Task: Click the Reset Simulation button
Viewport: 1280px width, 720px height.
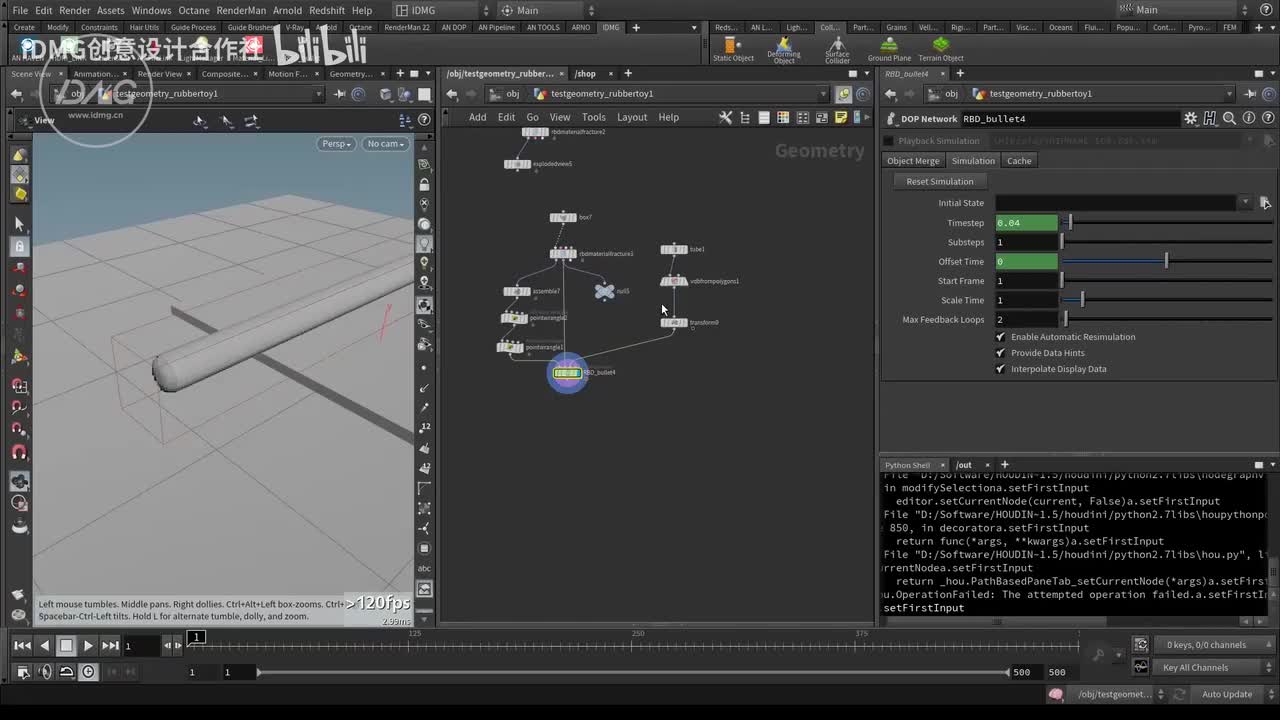Action: click(x=940, y=182)
